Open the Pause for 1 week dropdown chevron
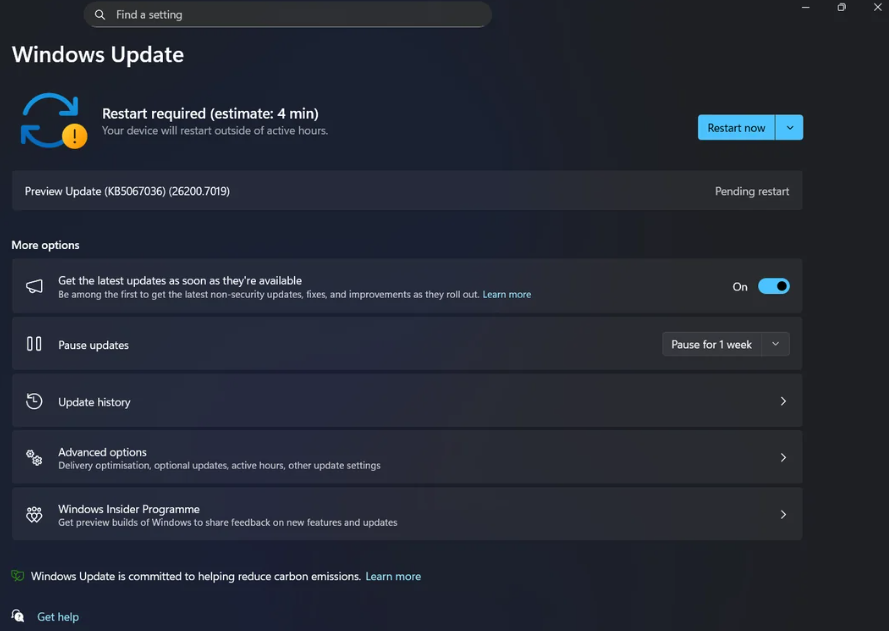 [x=776, y=344]
